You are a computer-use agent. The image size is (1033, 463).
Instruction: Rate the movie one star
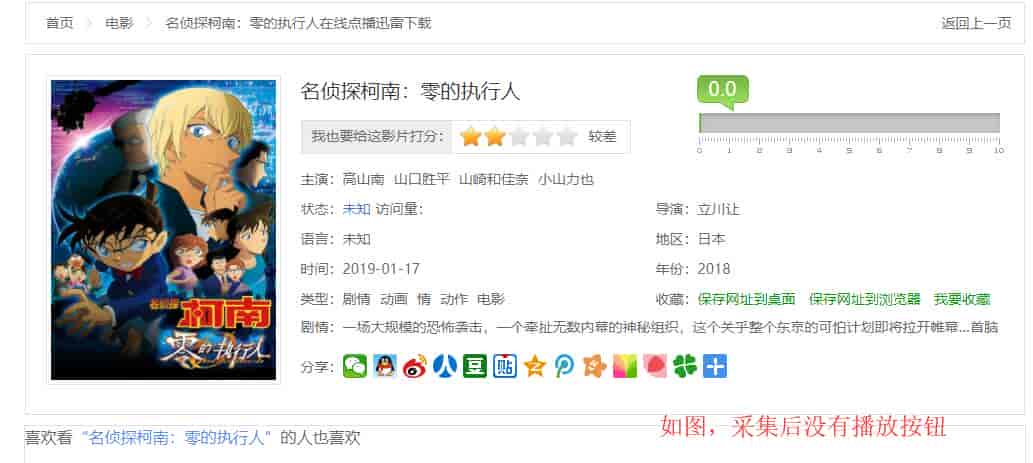tap(470, 137)
